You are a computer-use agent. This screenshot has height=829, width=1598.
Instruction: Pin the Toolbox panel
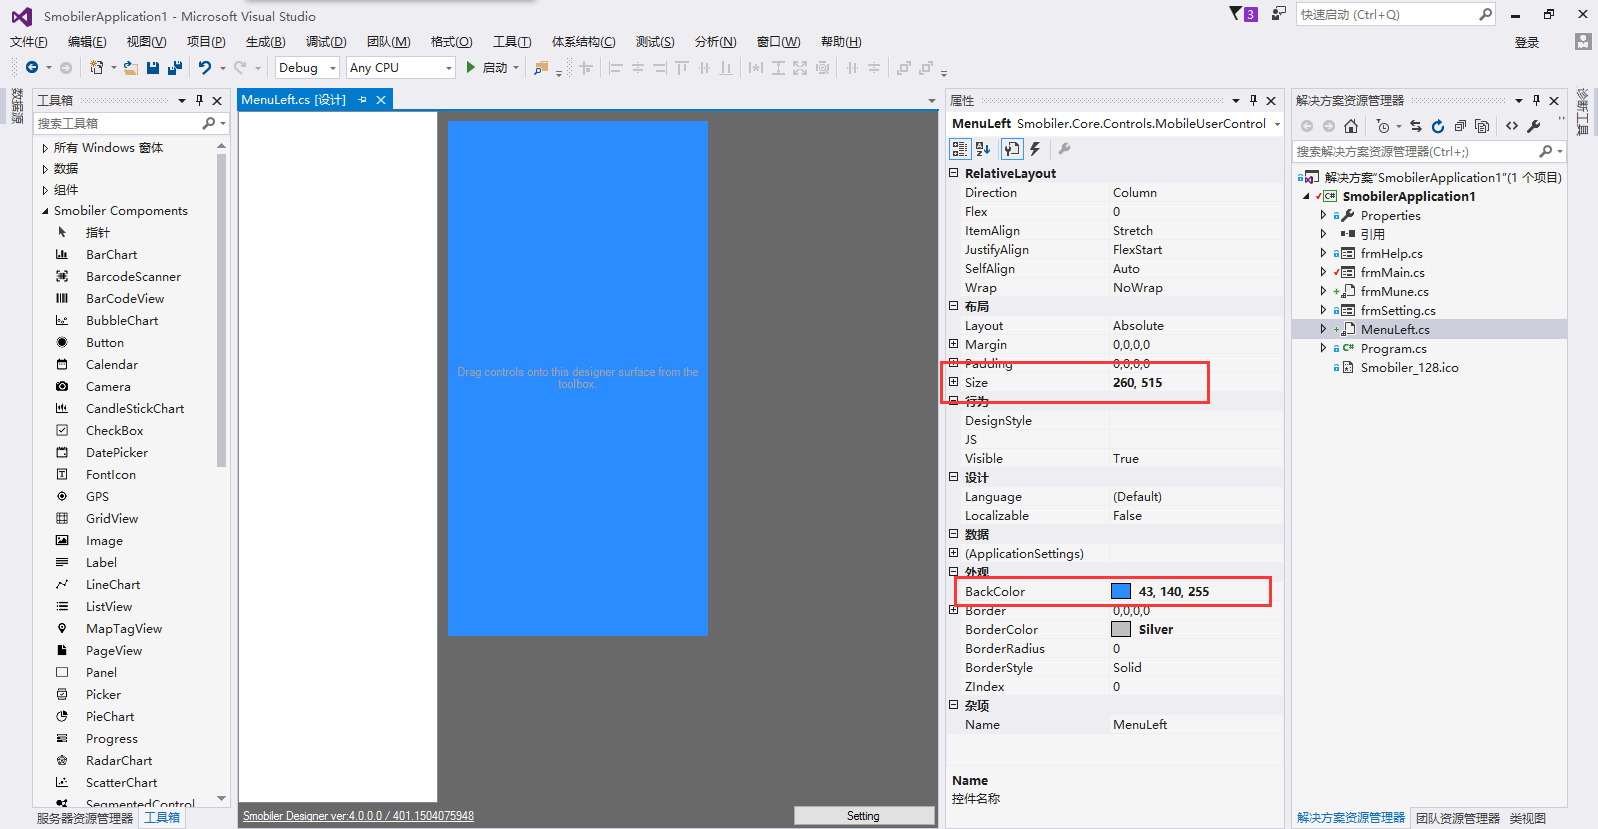pos(199,100)
